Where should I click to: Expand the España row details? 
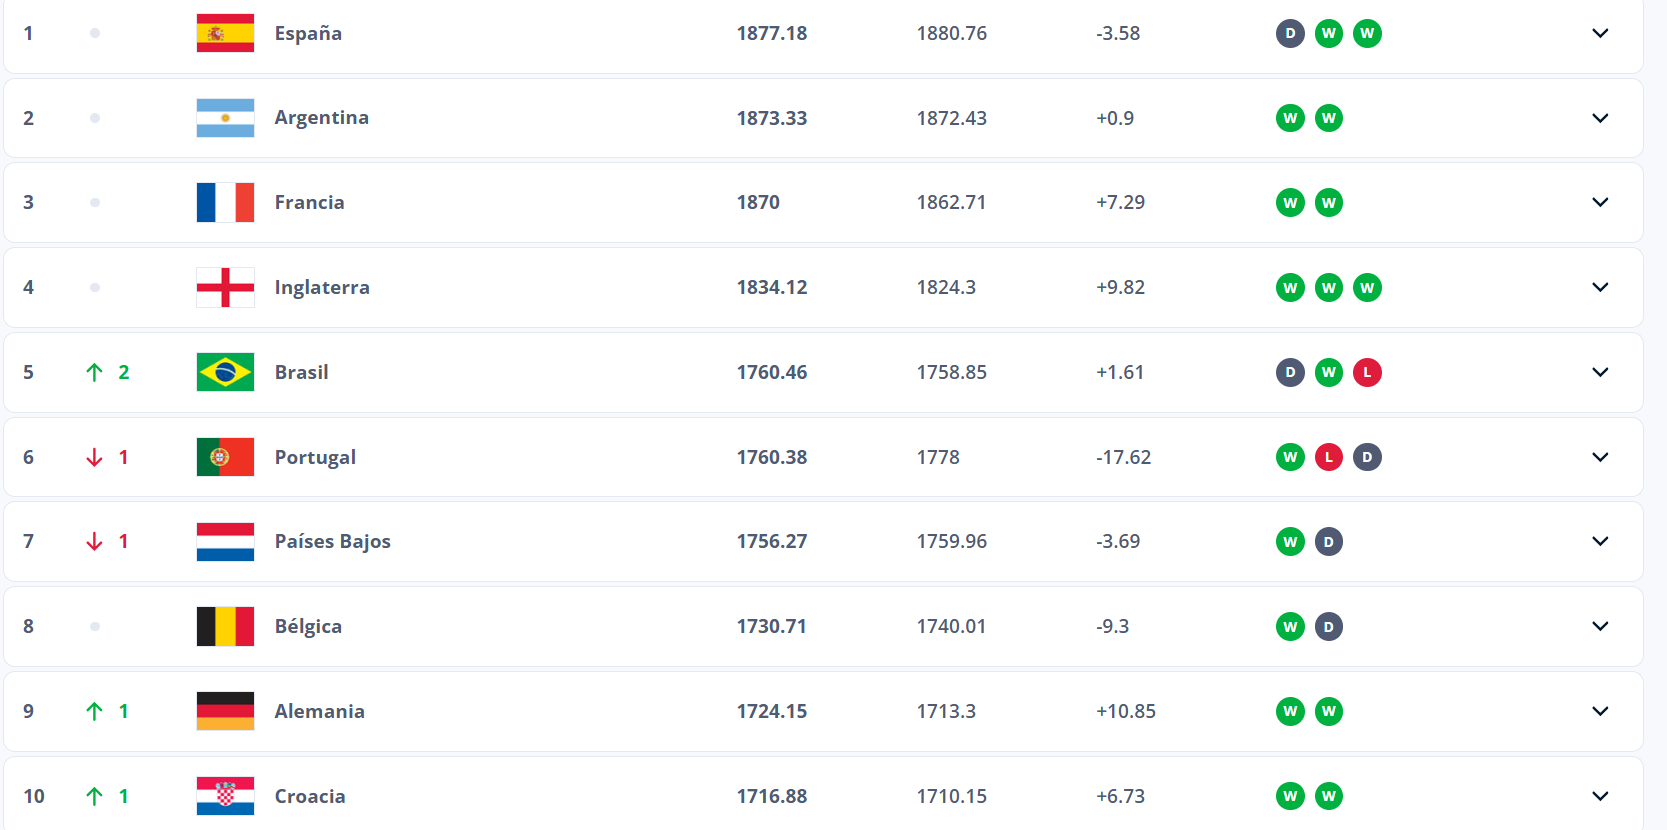pyautogui.click(x=1600, y=33)
